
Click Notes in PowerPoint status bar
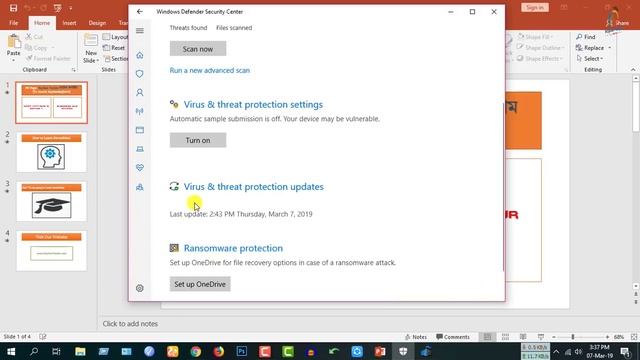click(x=416, y=337)
